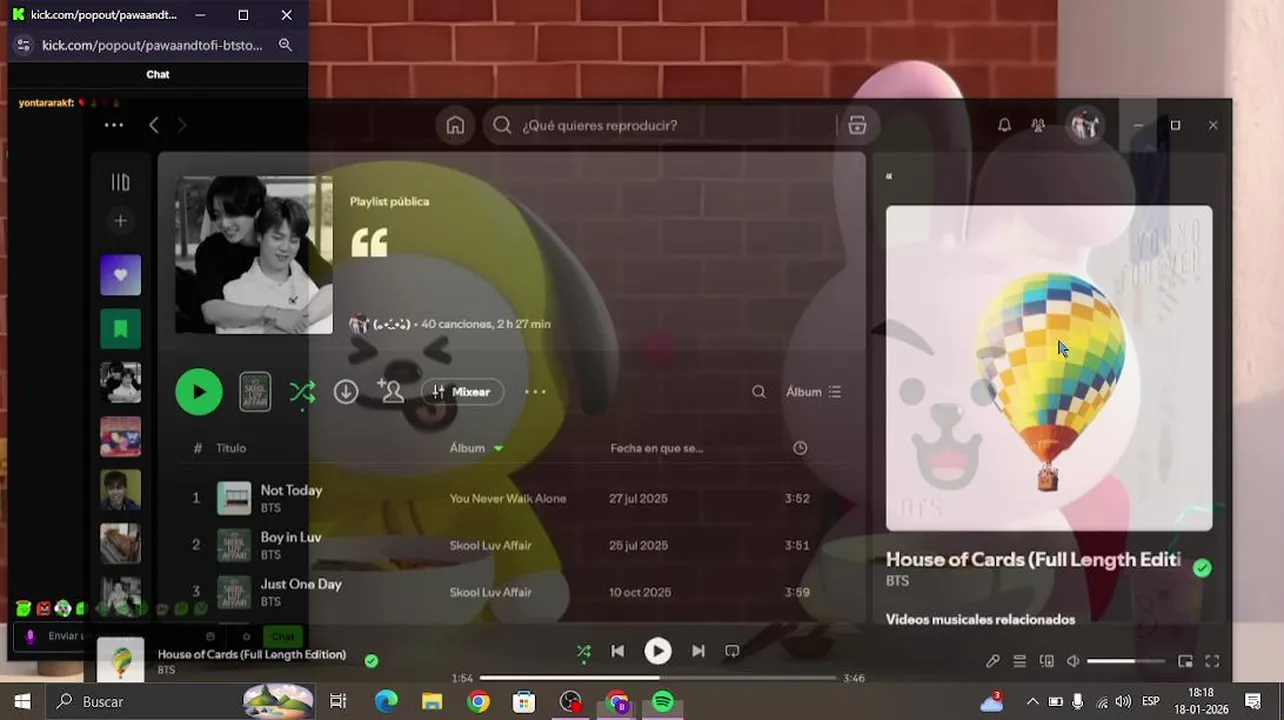Viewport: 1284px width, 720px height.
Task: Open Liked Songs heart tile in sidebar
Action: pos(120,275)
